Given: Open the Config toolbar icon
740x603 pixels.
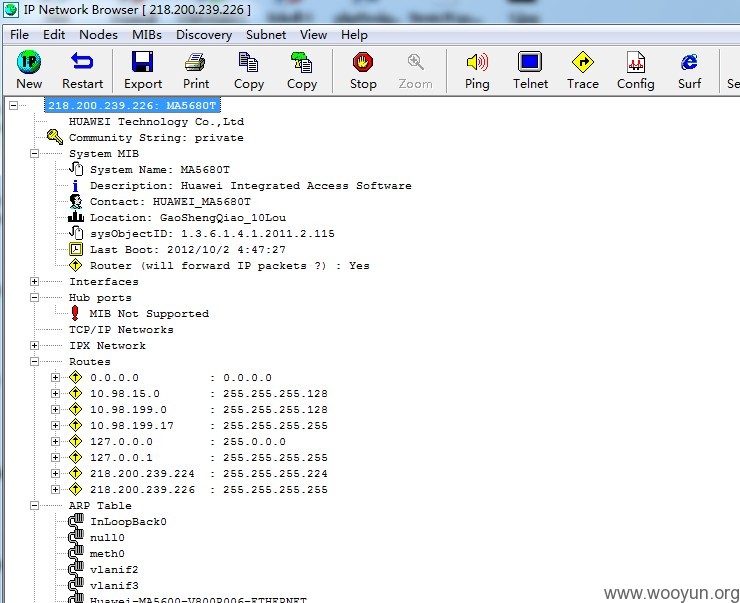Looking at the screenshot, I should coord(636,62).
